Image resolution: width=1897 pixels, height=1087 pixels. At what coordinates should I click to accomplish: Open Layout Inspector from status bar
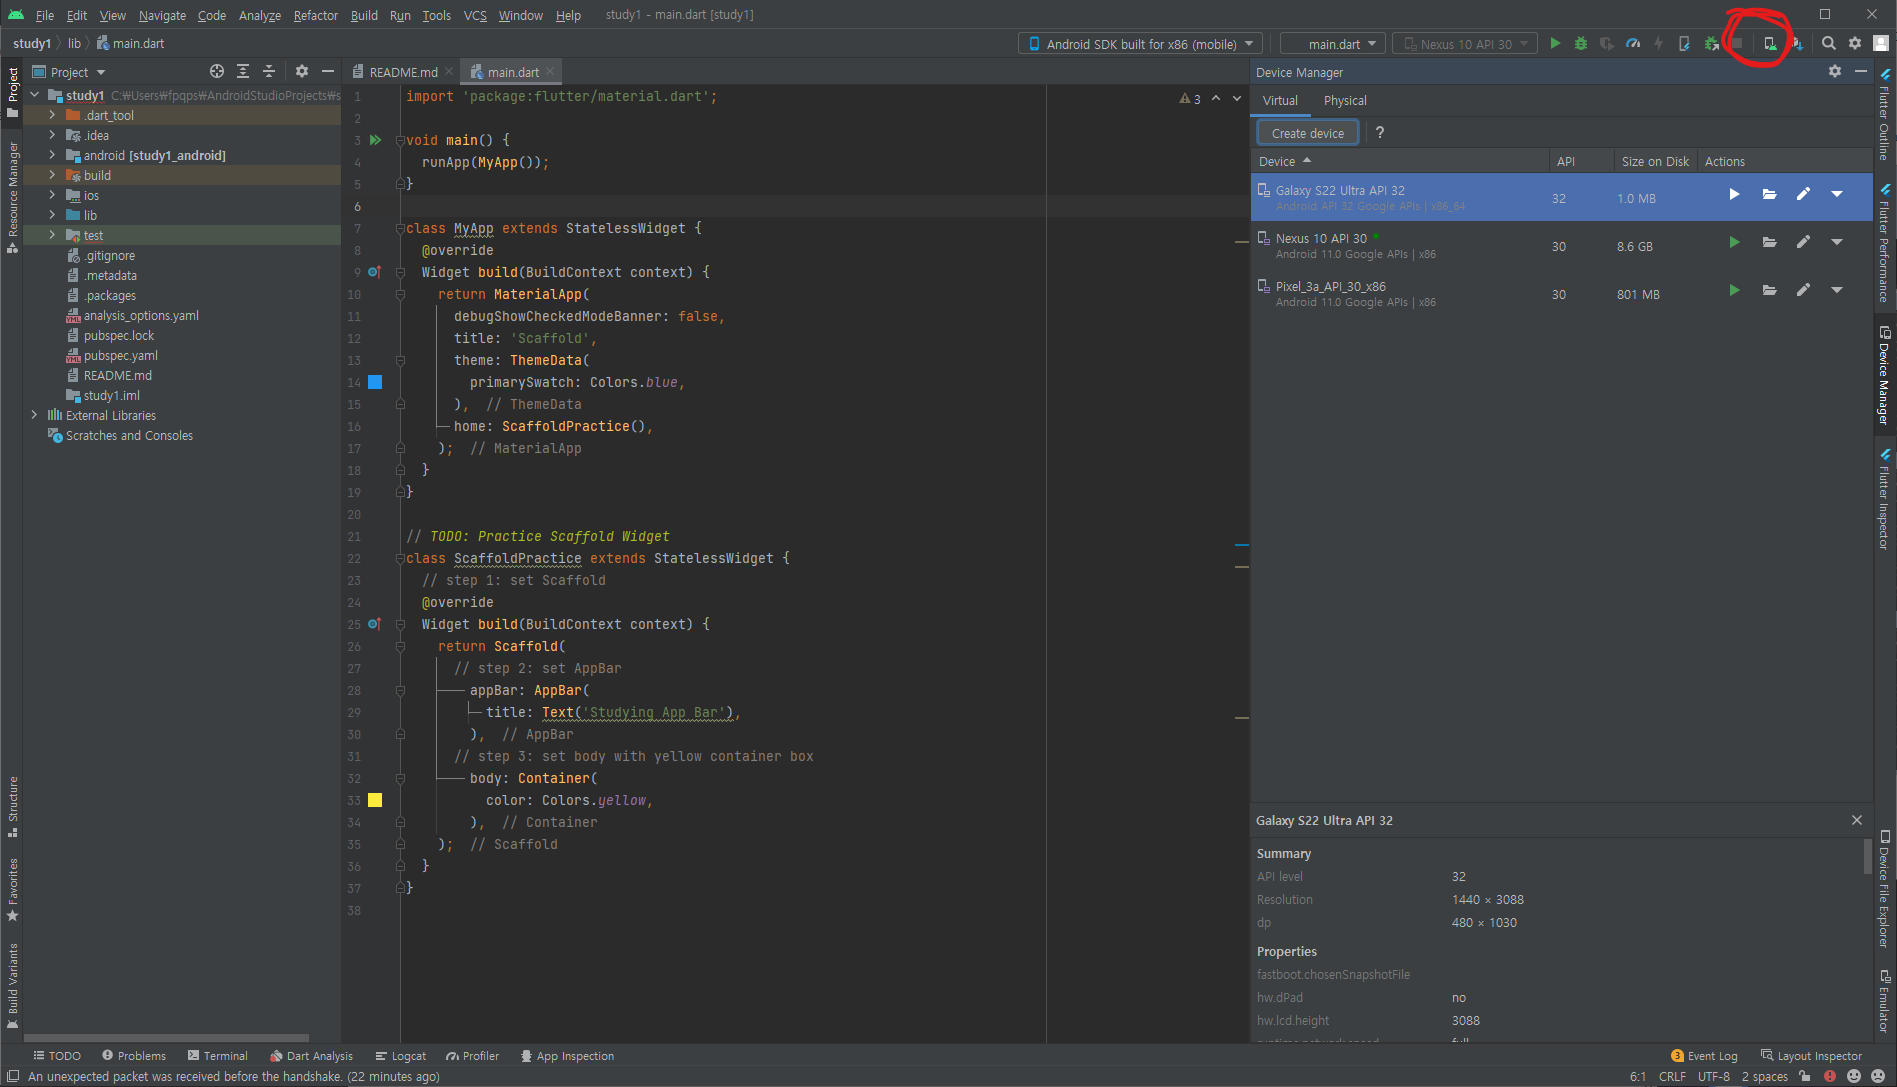tap(1811, 1056)
